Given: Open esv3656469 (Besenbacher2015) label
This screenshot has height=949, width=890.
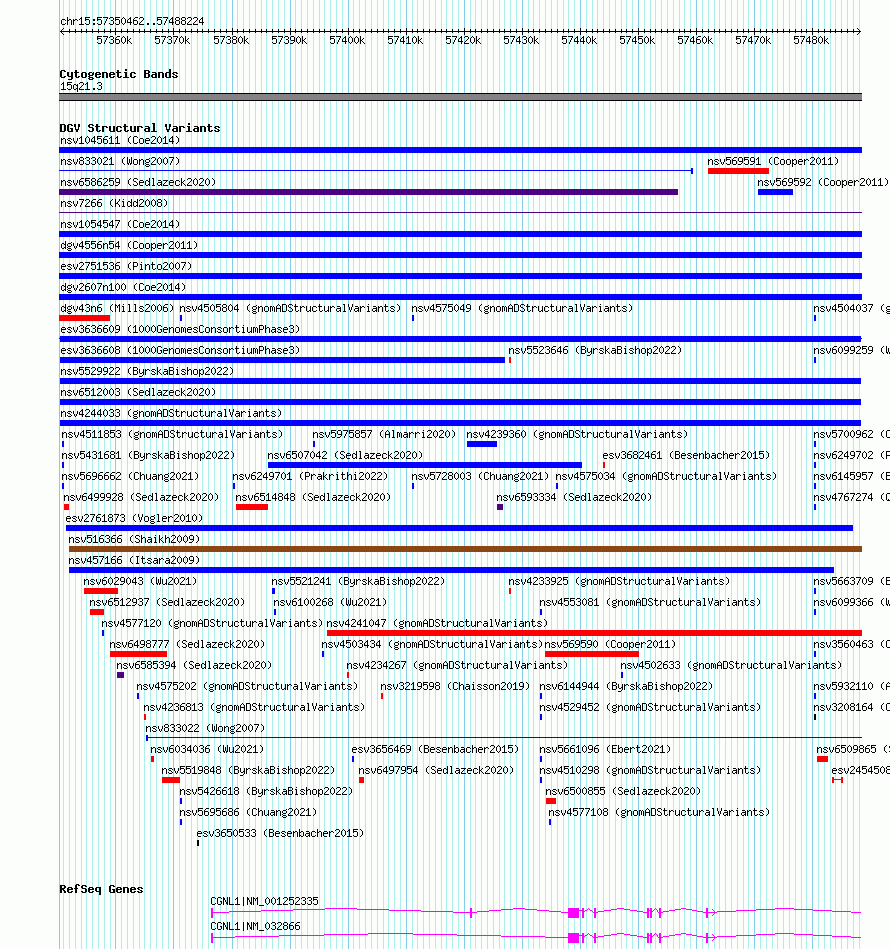Looking at the screenshot, I should tap(435, 749).
